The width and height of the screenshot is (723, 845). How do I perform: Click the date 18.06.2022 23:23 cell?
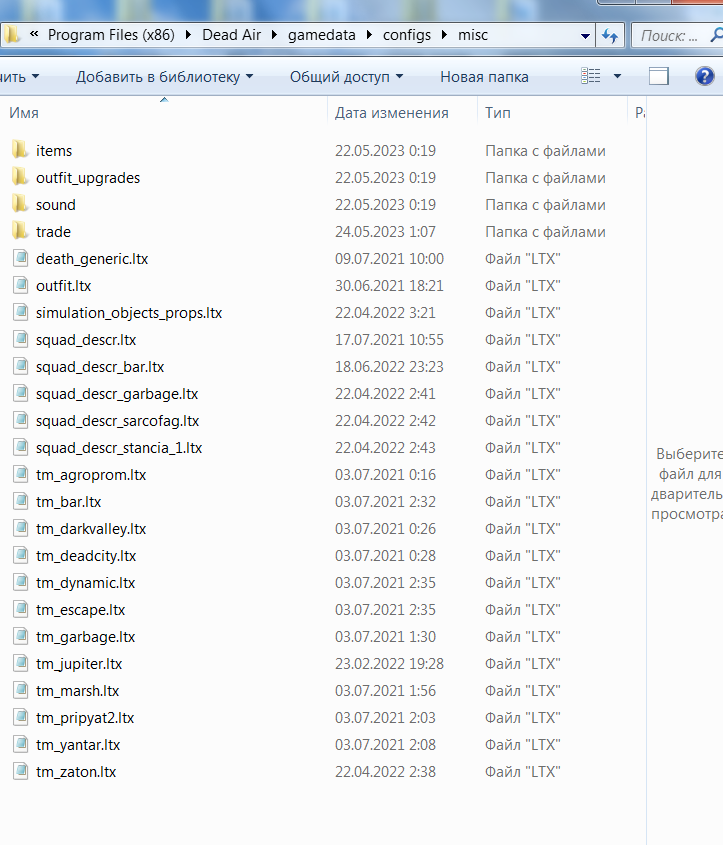[390, 367]
